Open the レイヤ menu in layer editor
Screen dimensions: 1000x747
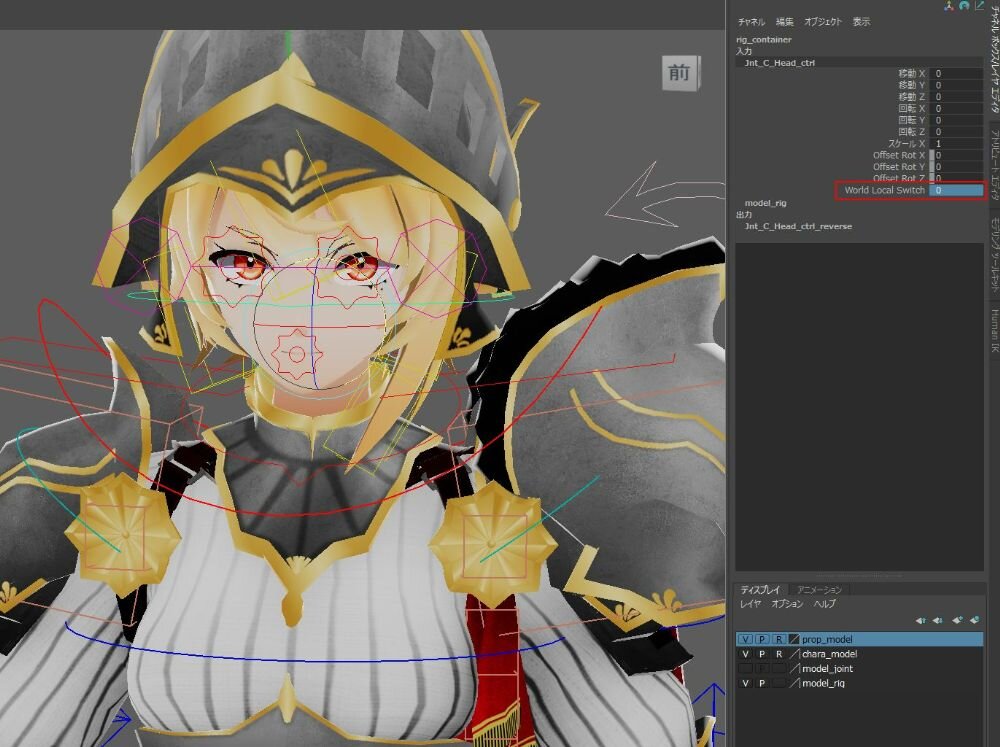(x=750, y=604)
